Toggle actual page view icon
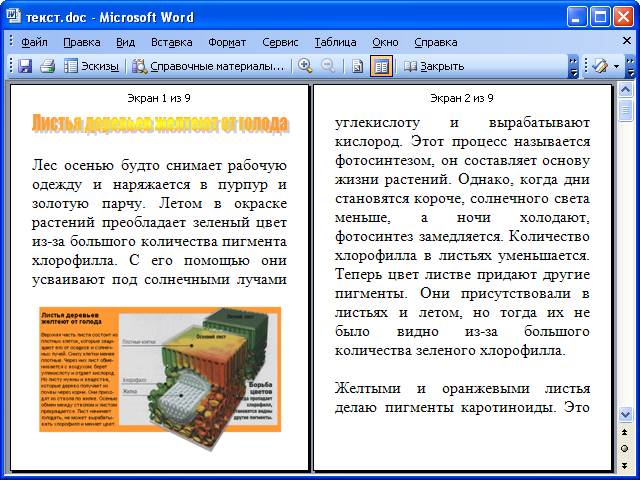The width and height of the screenshot is (640, 480). pyautogui.click(x=358, y=66)
